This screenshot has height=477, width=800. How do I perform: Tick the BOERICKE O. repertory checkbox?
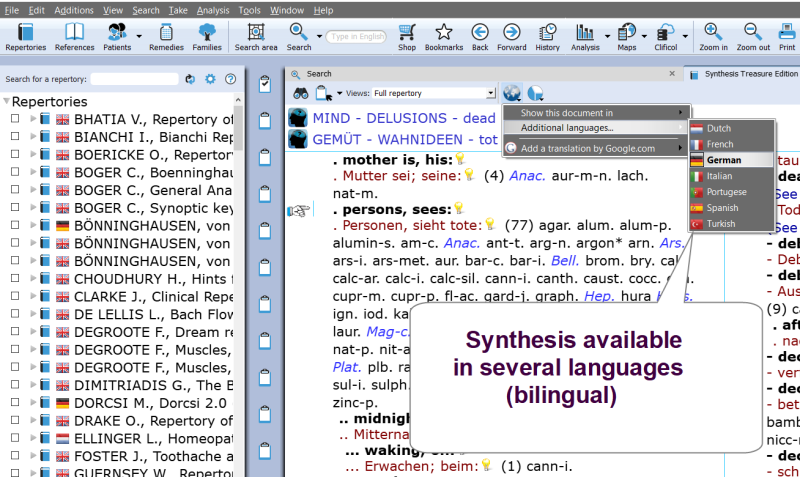(x=15, y=155)
